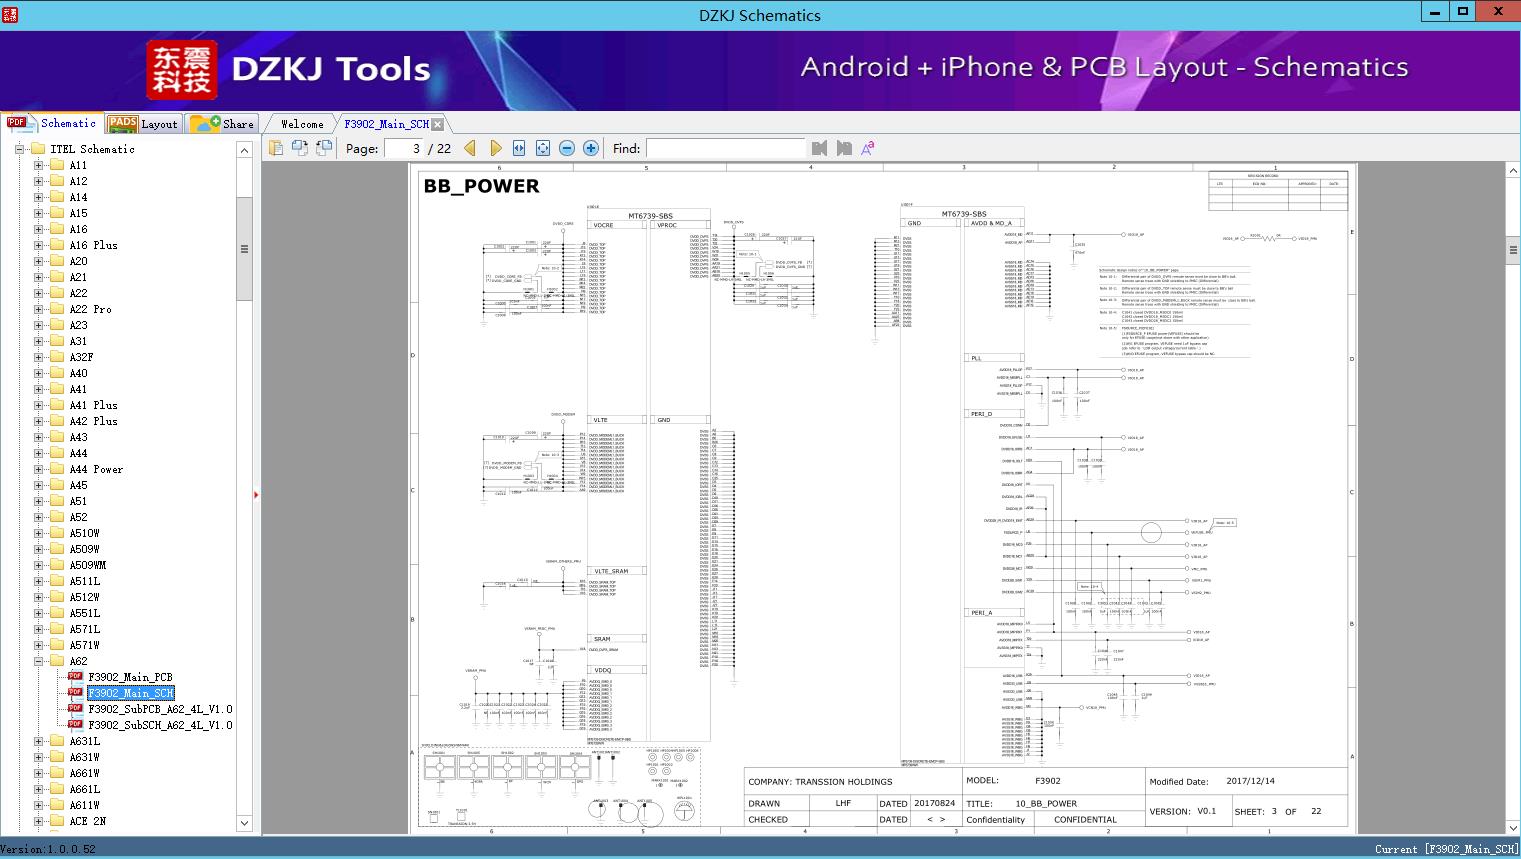Expand the A22 Pro folder

(38, 309)
